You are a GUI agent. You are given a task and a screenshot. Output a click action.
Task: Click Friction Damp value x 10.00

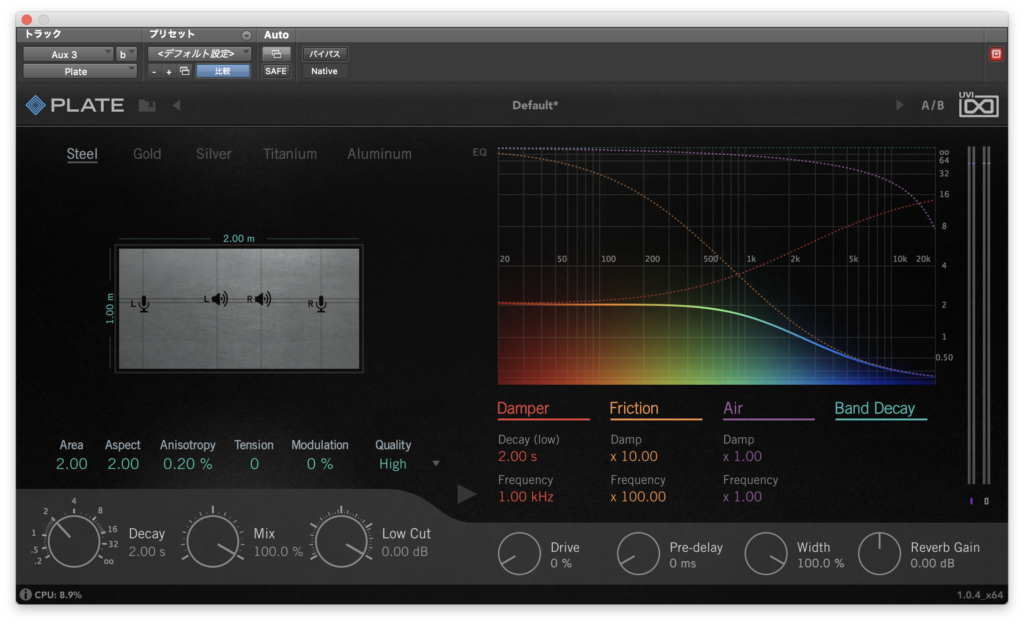[634, 456]
